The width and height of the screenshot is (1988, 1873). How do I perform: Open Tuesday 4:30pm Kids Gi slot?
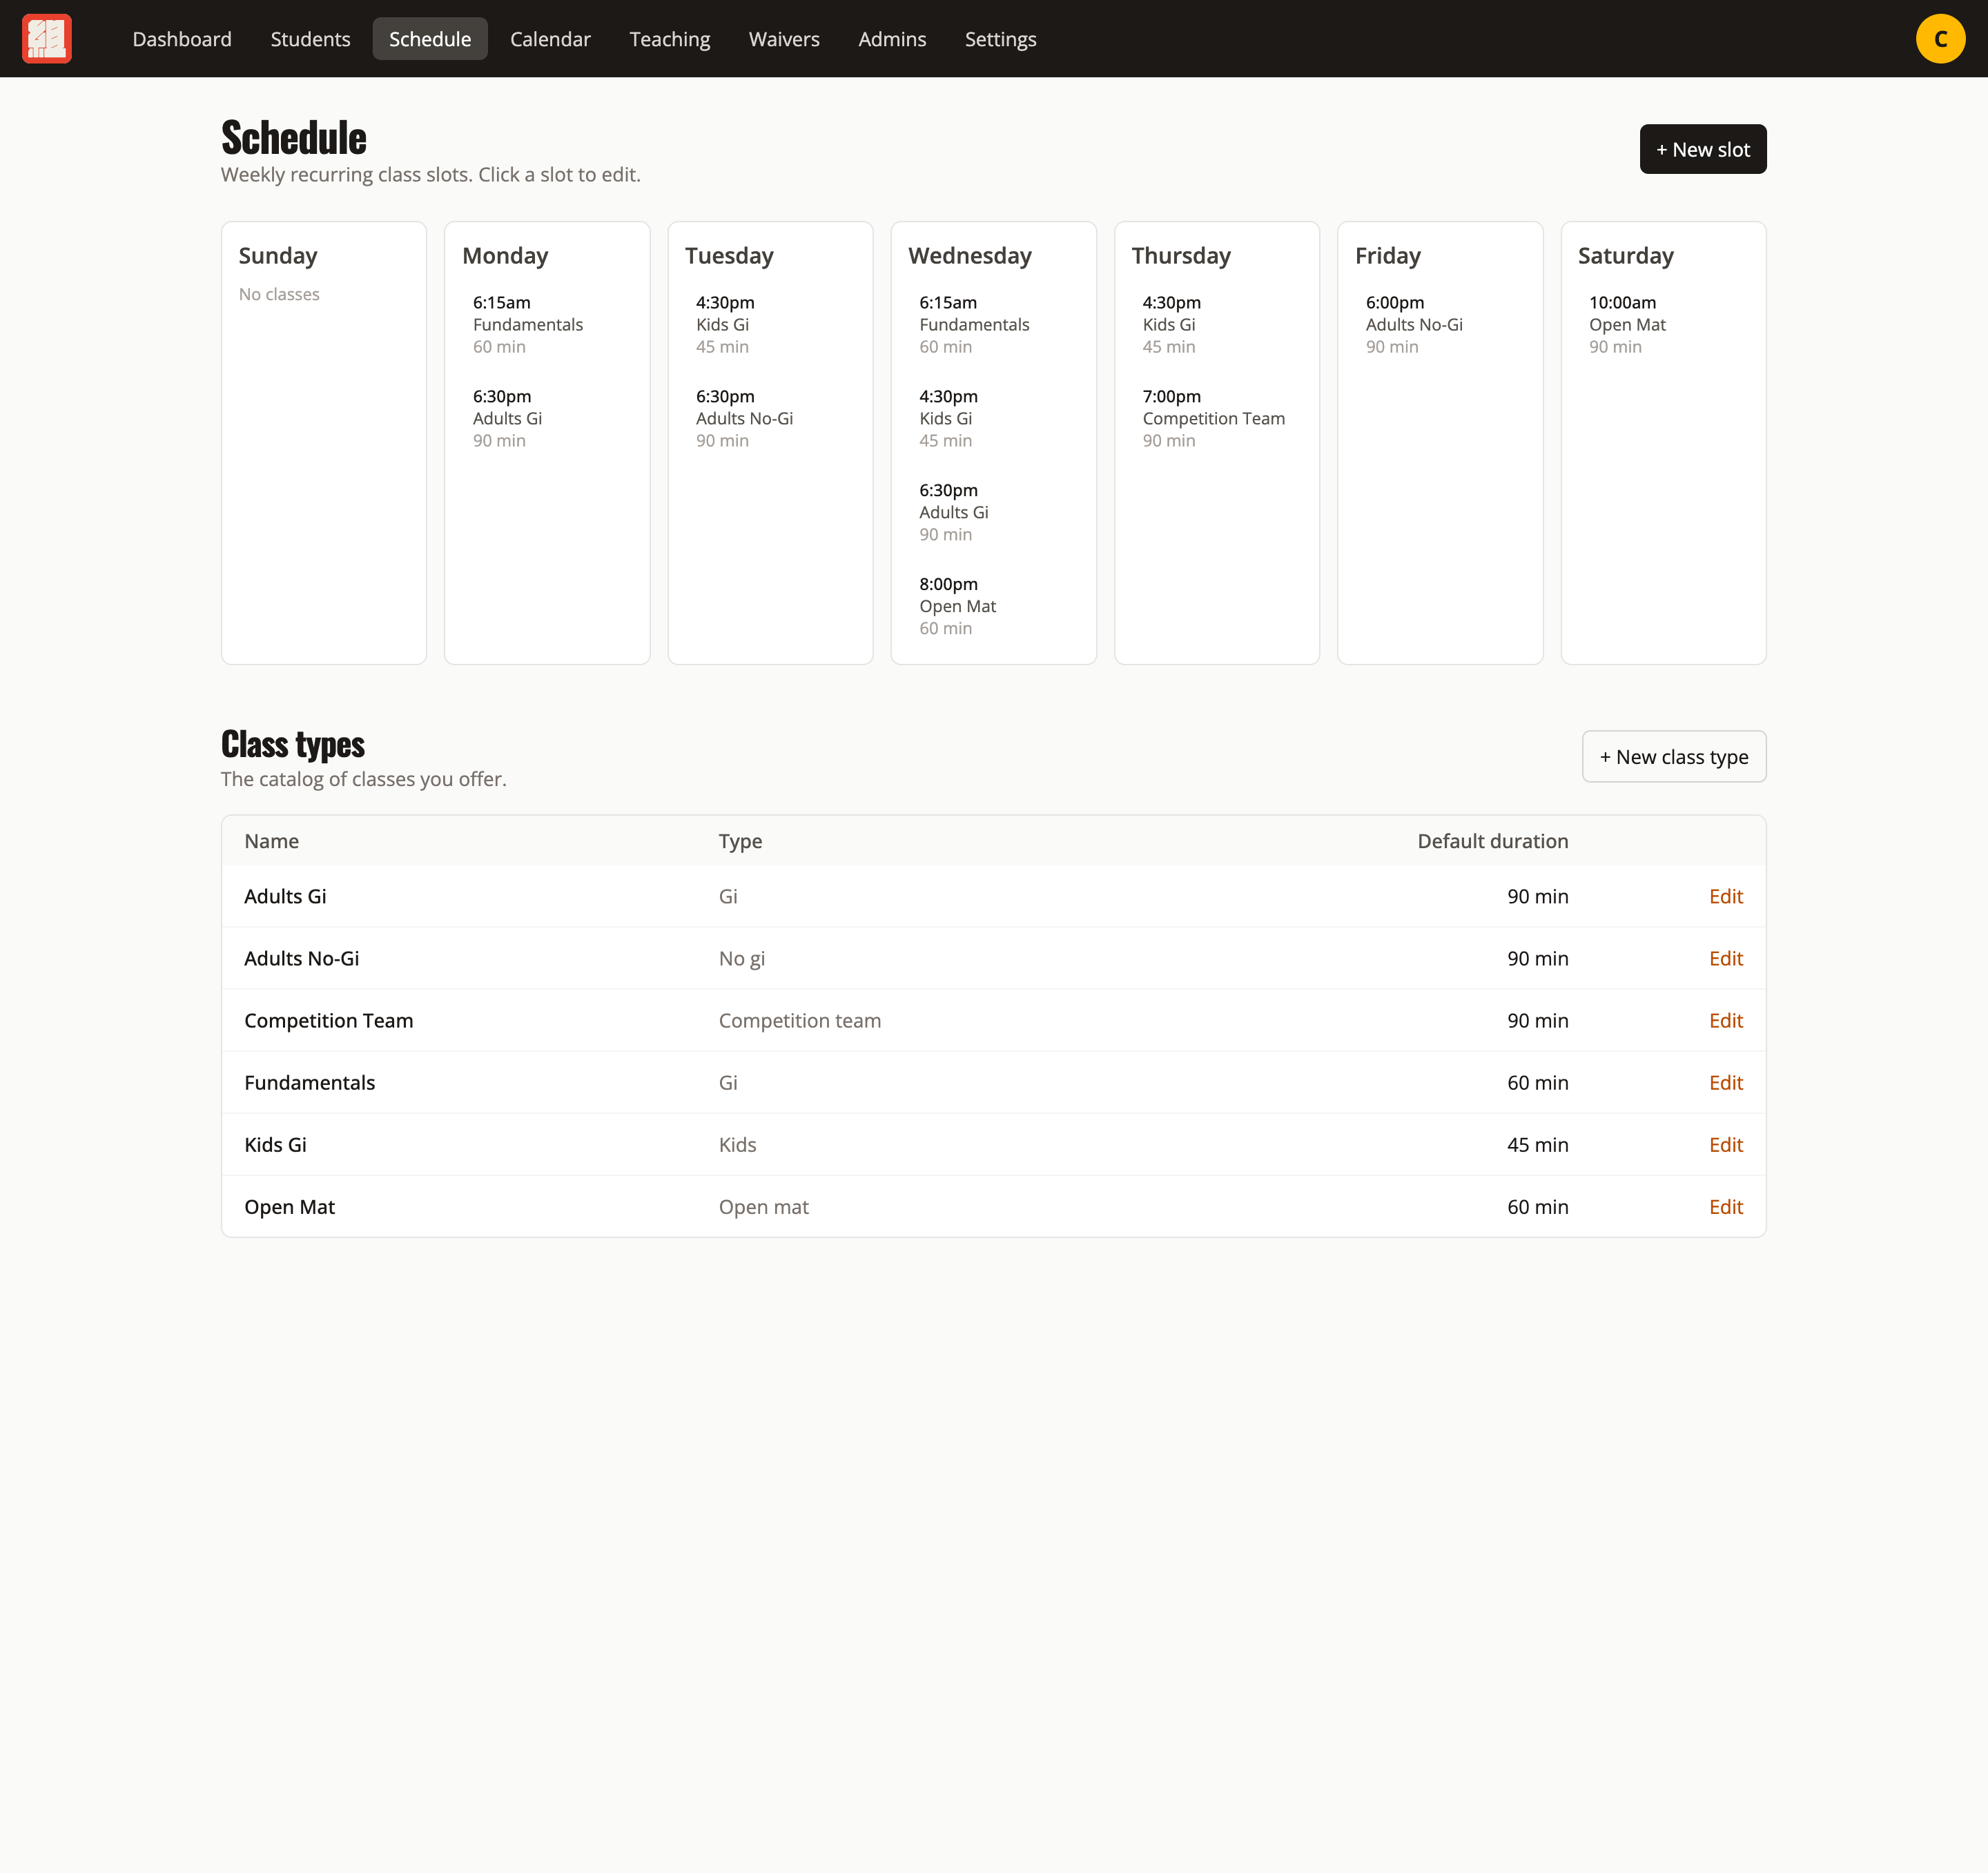[770, 324]
